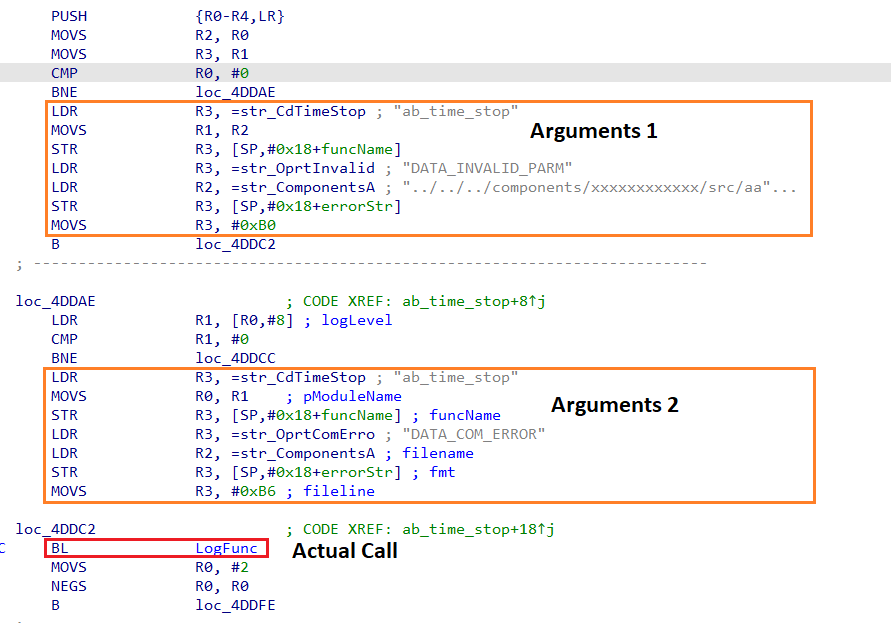Click the #0xB6 fileline immediate value
Viewport: 891px width, 623px height.
(253, 491)
